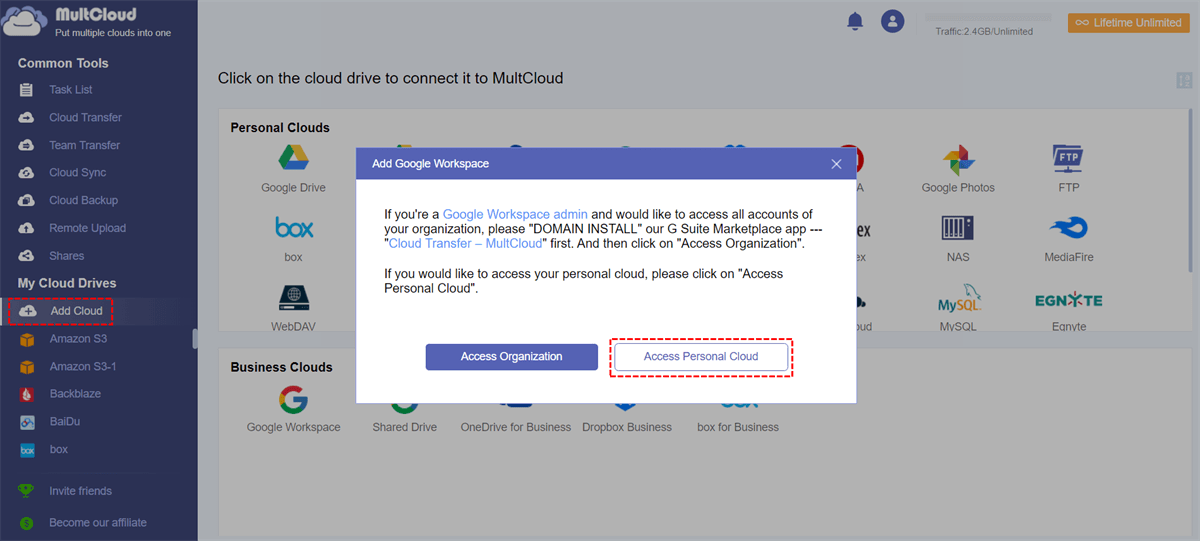Click the traffic usage progress bar
This screenshot has width=1200, height=541.
(x=987, y=17)
